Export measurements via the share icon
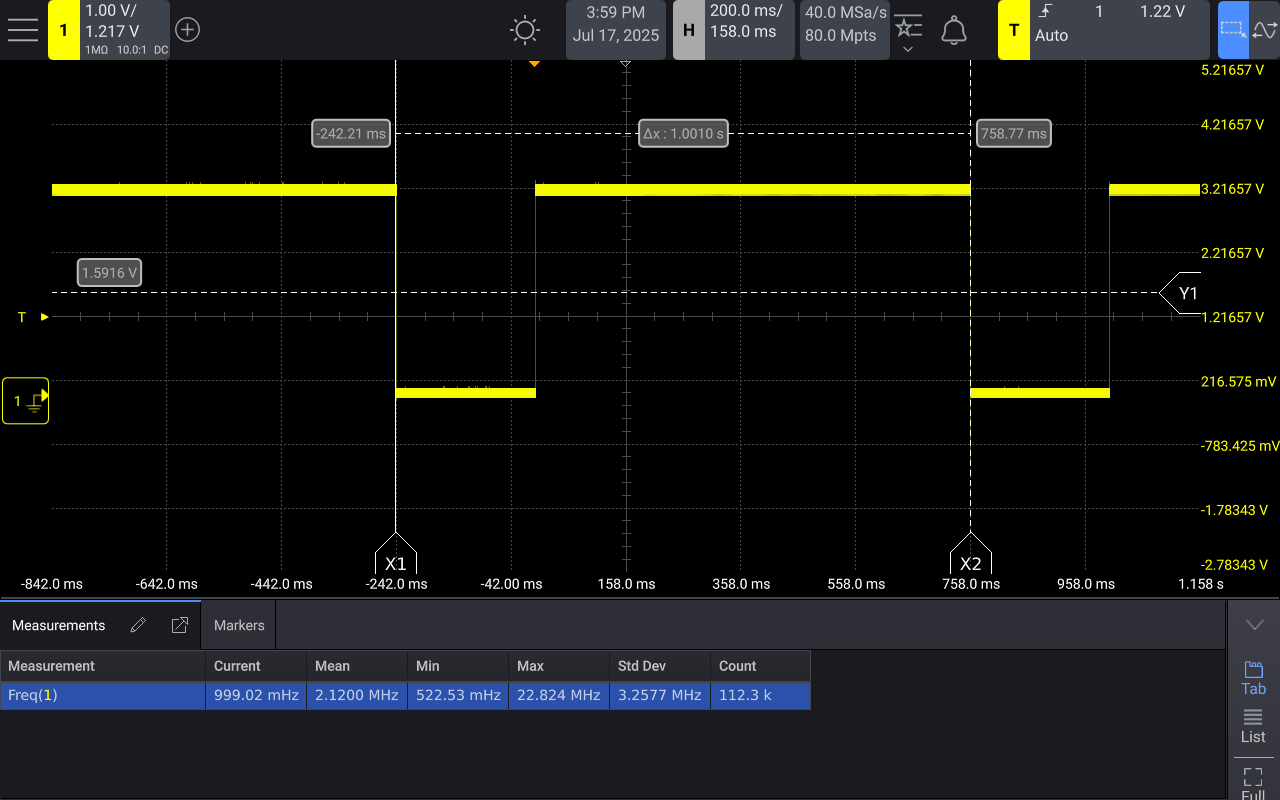The width and height of the screenshot is (1280, 800). pyautogui.click(x=179, y=623)
